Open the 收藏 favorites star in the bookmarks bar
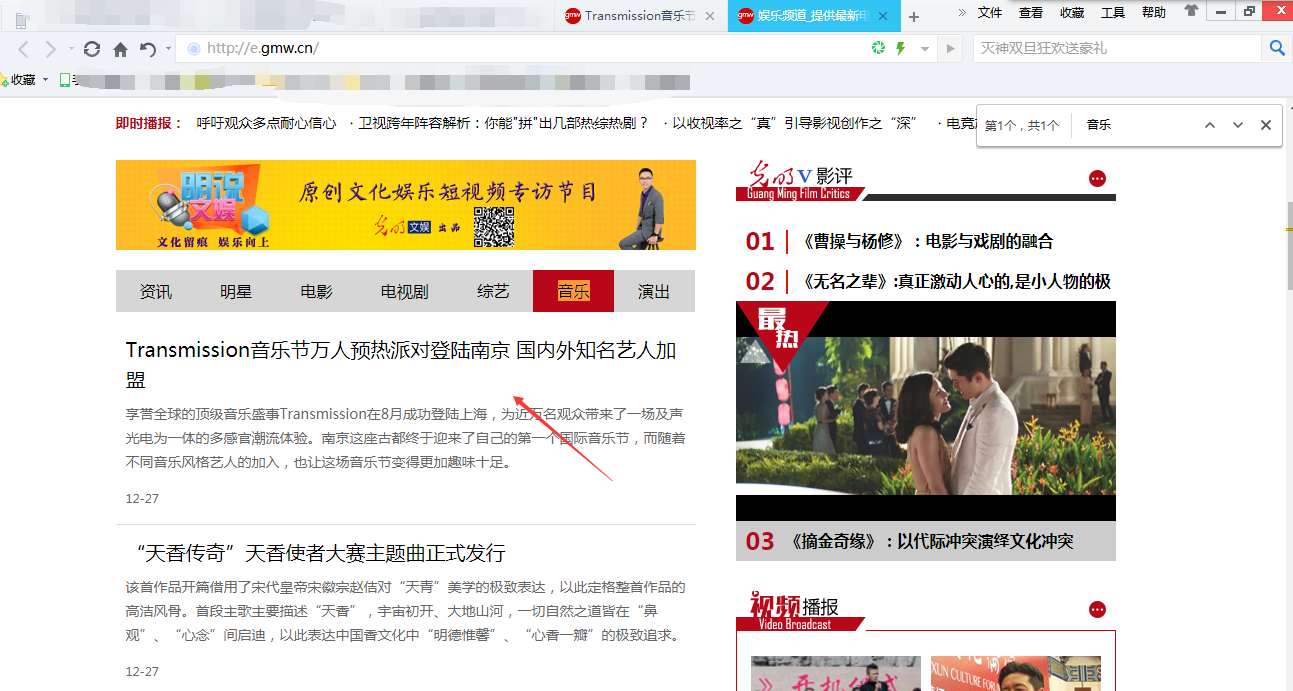The width and height of the screenshot is (1293, 691). pyautogui.click(x=4, y=80)
